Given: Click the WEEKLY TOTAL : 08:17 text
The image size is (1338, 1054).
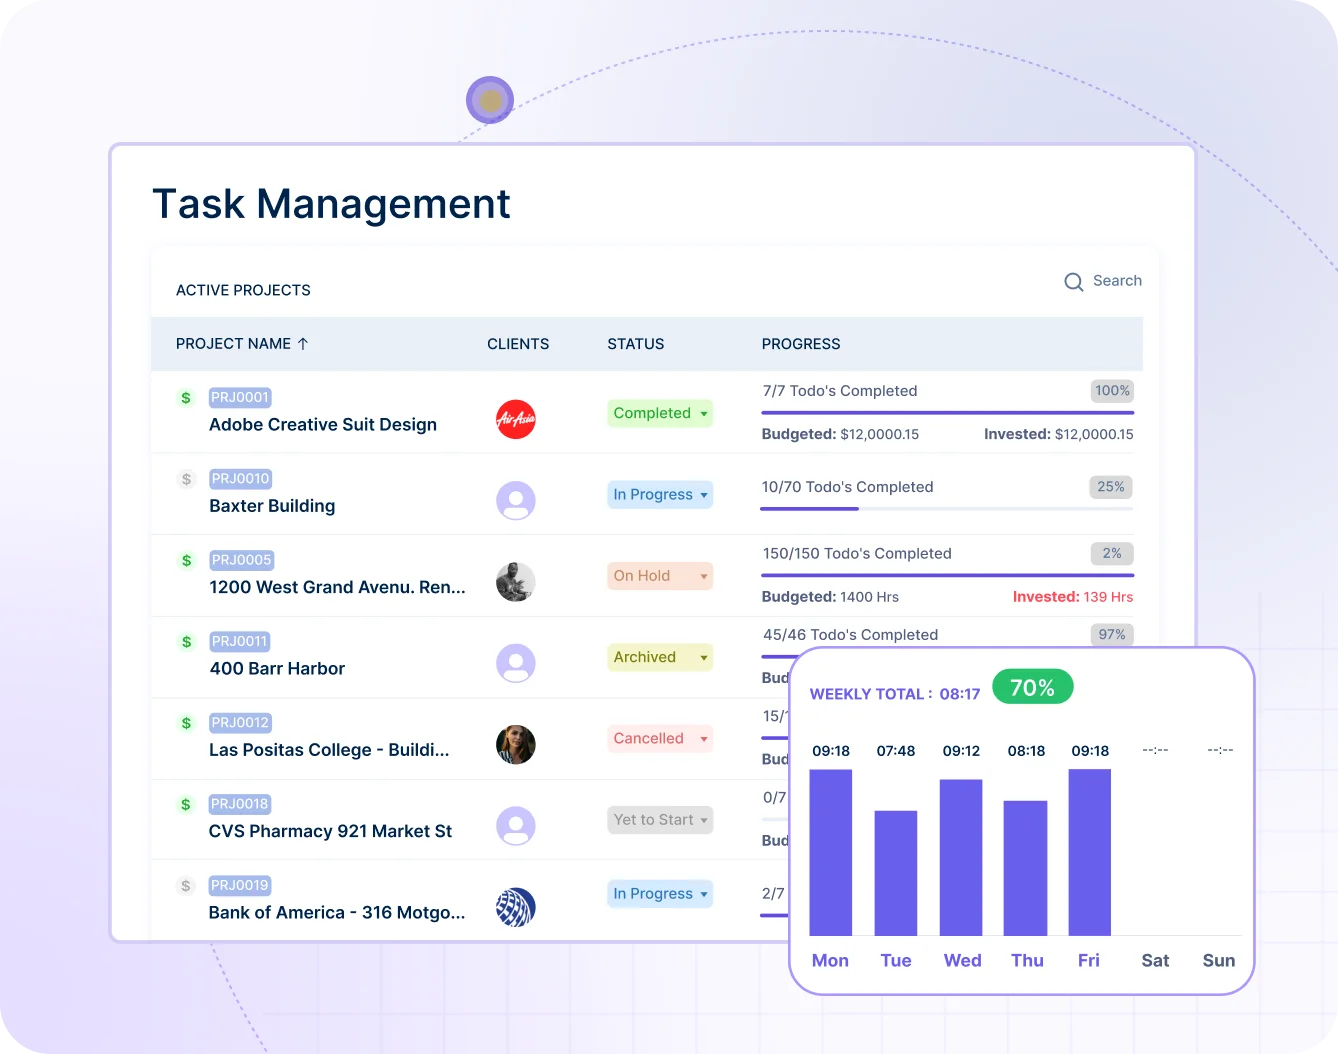Looking at the screenshot, I should (x=895, y=694).
